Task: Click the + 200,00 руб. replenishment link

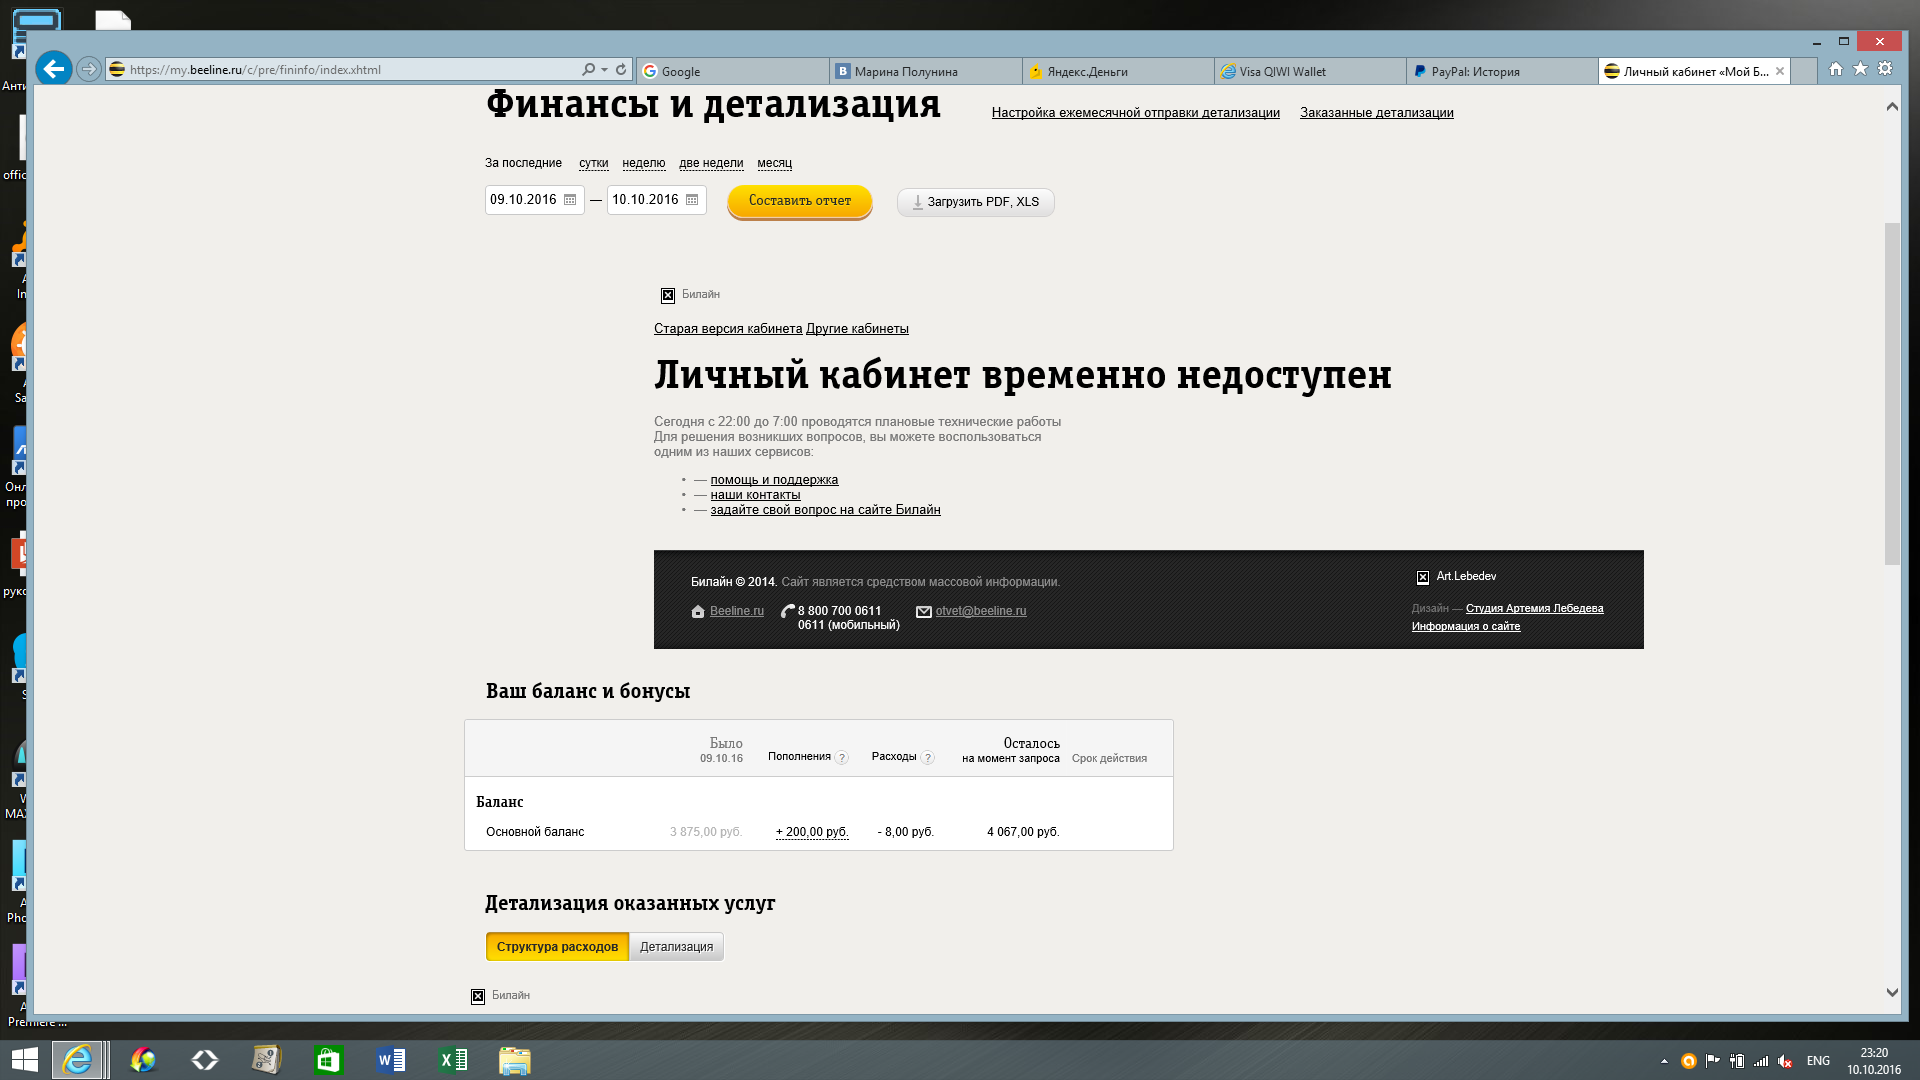Action: 812,832
